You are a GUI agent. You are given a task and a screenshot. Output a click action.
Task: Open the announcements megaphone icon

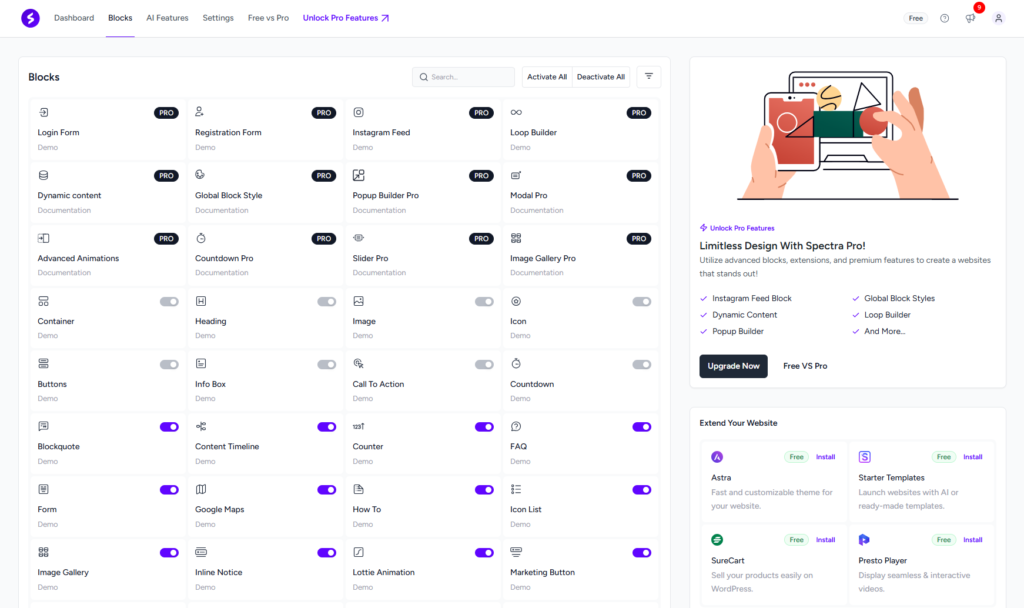tap(970, 18)
